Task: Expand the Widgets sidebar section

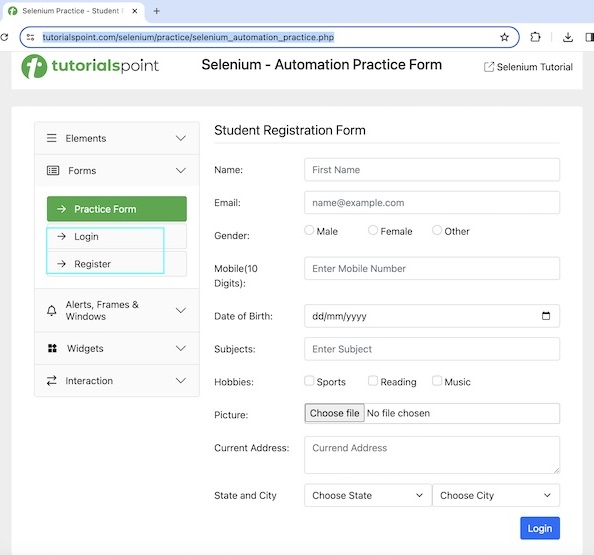Action: (117, 349)
